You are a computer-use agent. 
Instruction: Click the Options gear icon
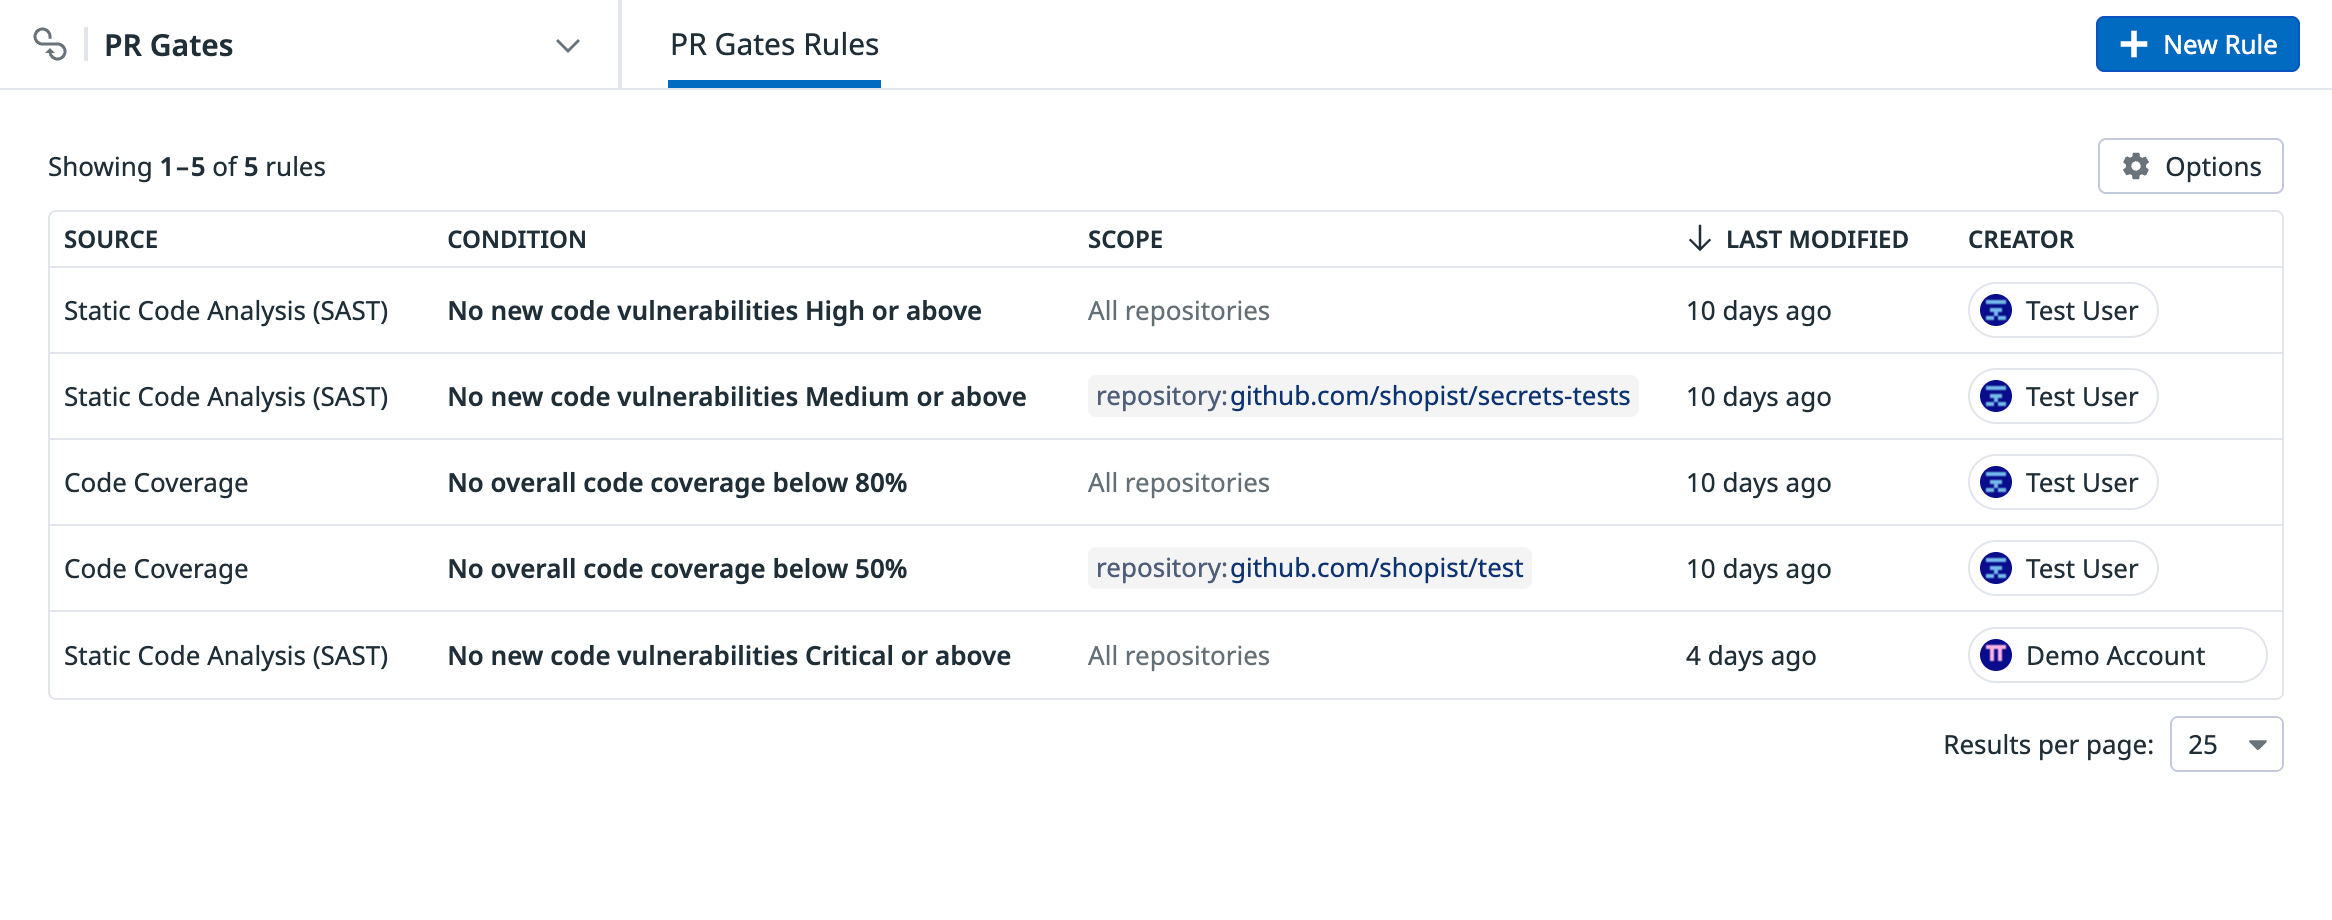2135,166
